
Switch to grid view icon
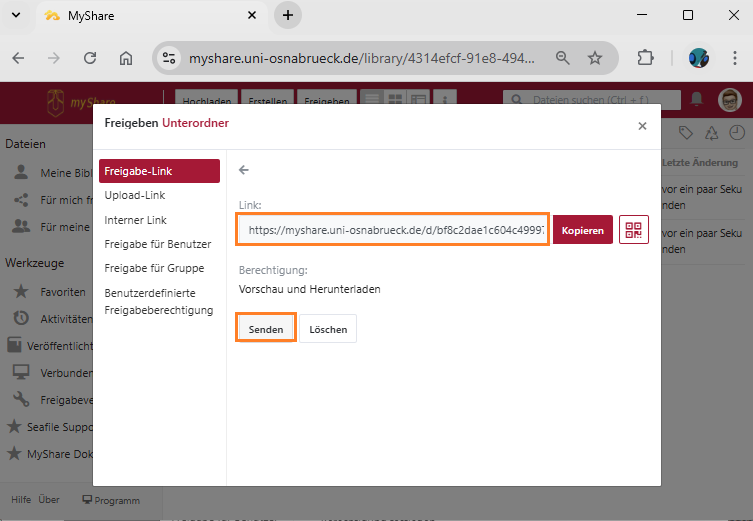coord(395,100)
